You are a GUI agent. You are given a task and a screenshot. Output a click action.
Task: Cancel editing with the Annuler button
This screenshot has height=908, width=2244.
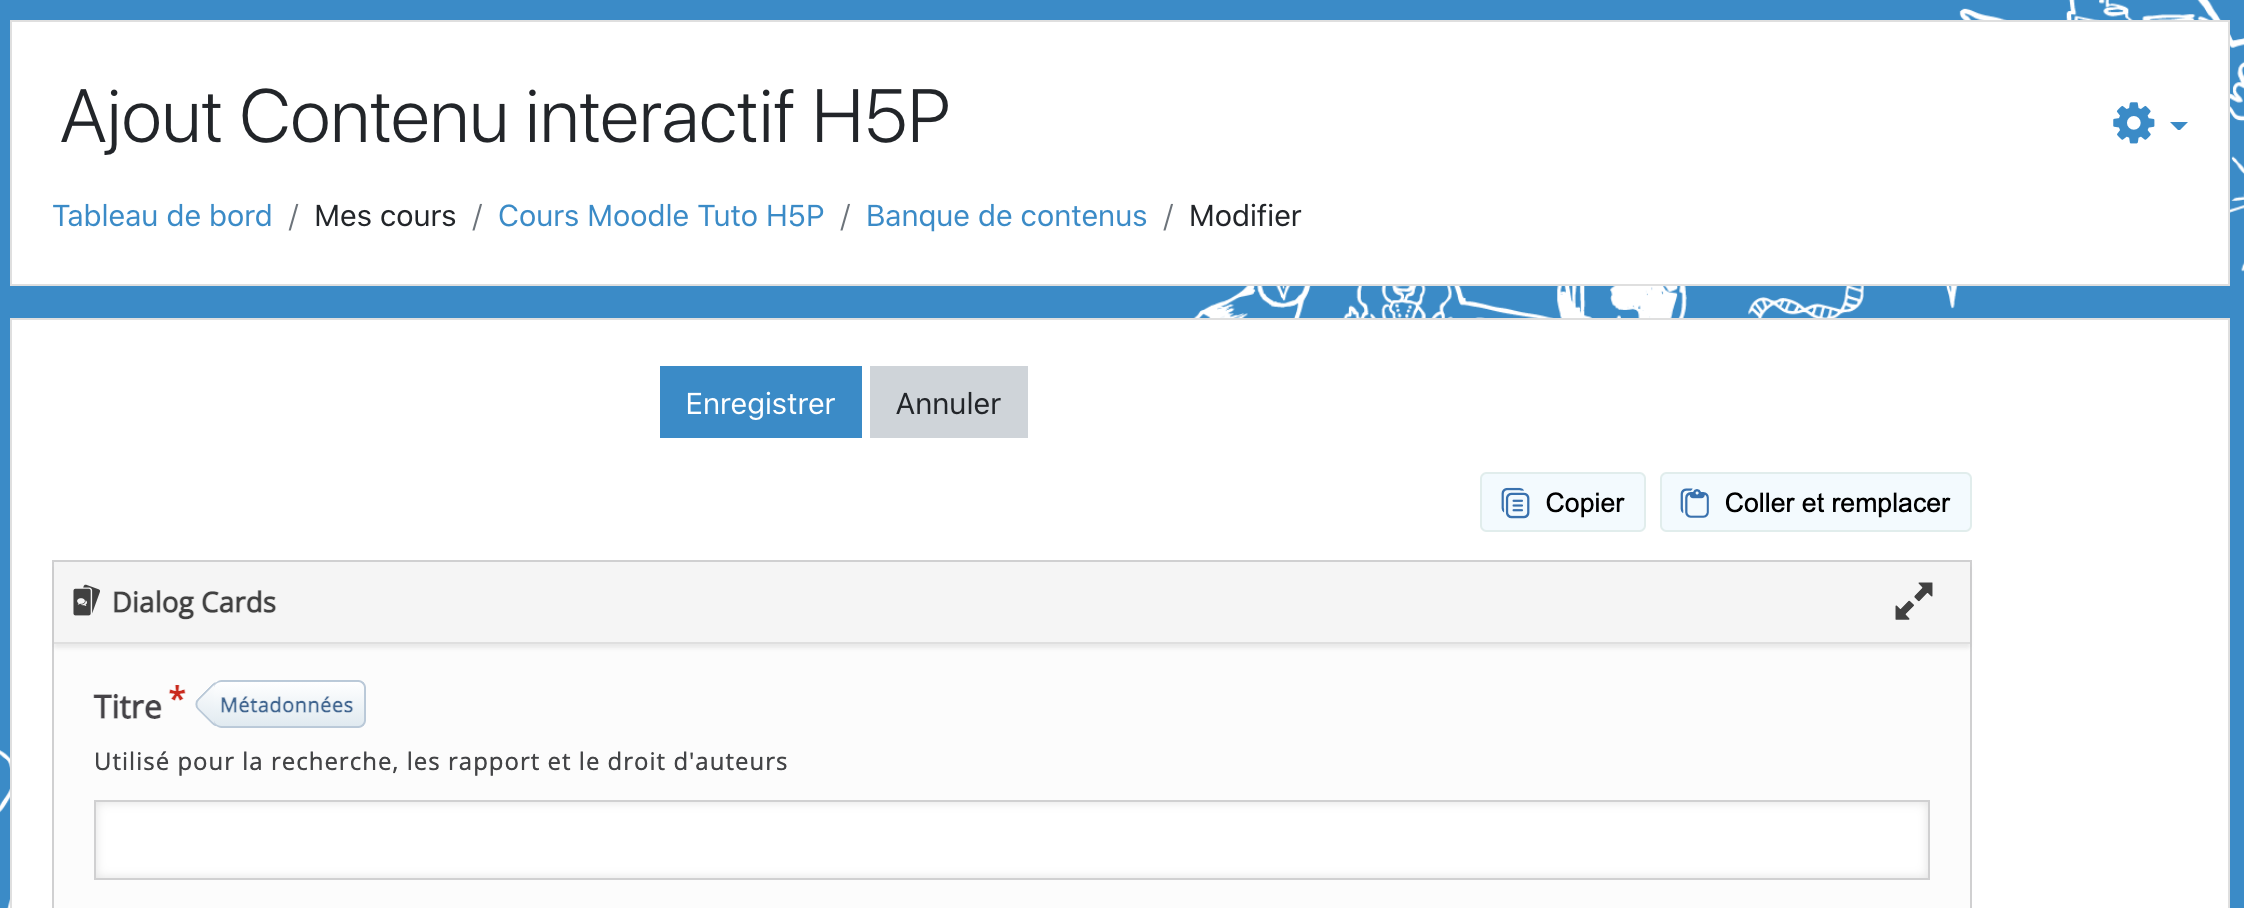tap(948, 402)
